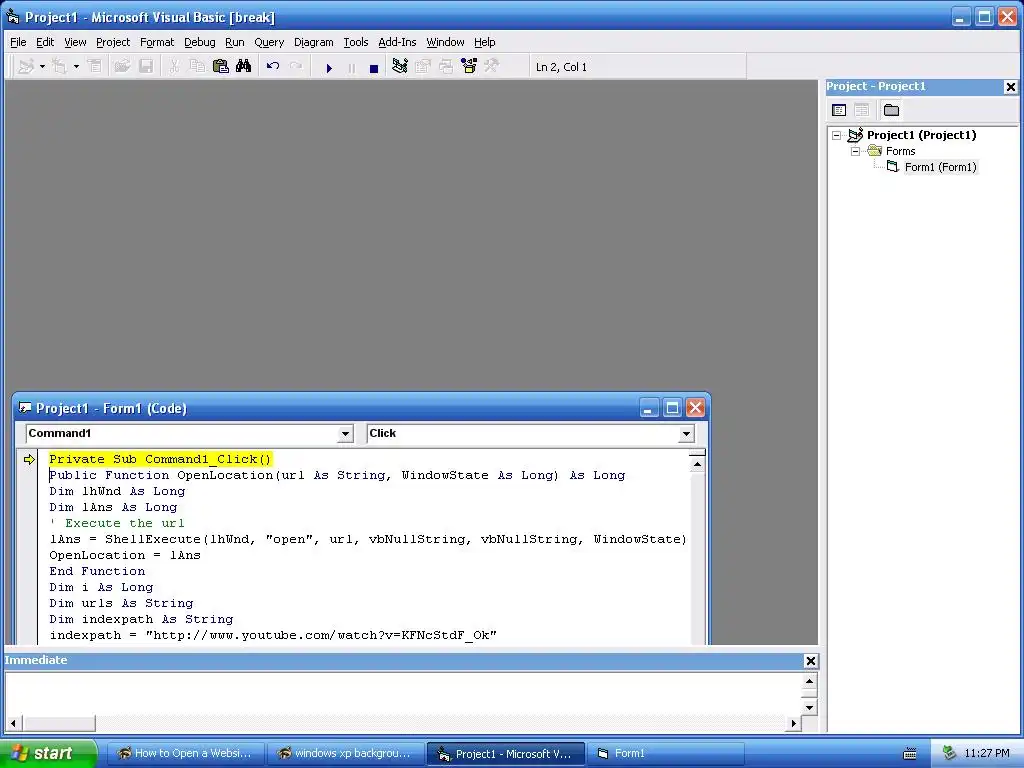Close the Immediate window
This screenshot has width=1024, height=768.
tap(810, 661)
